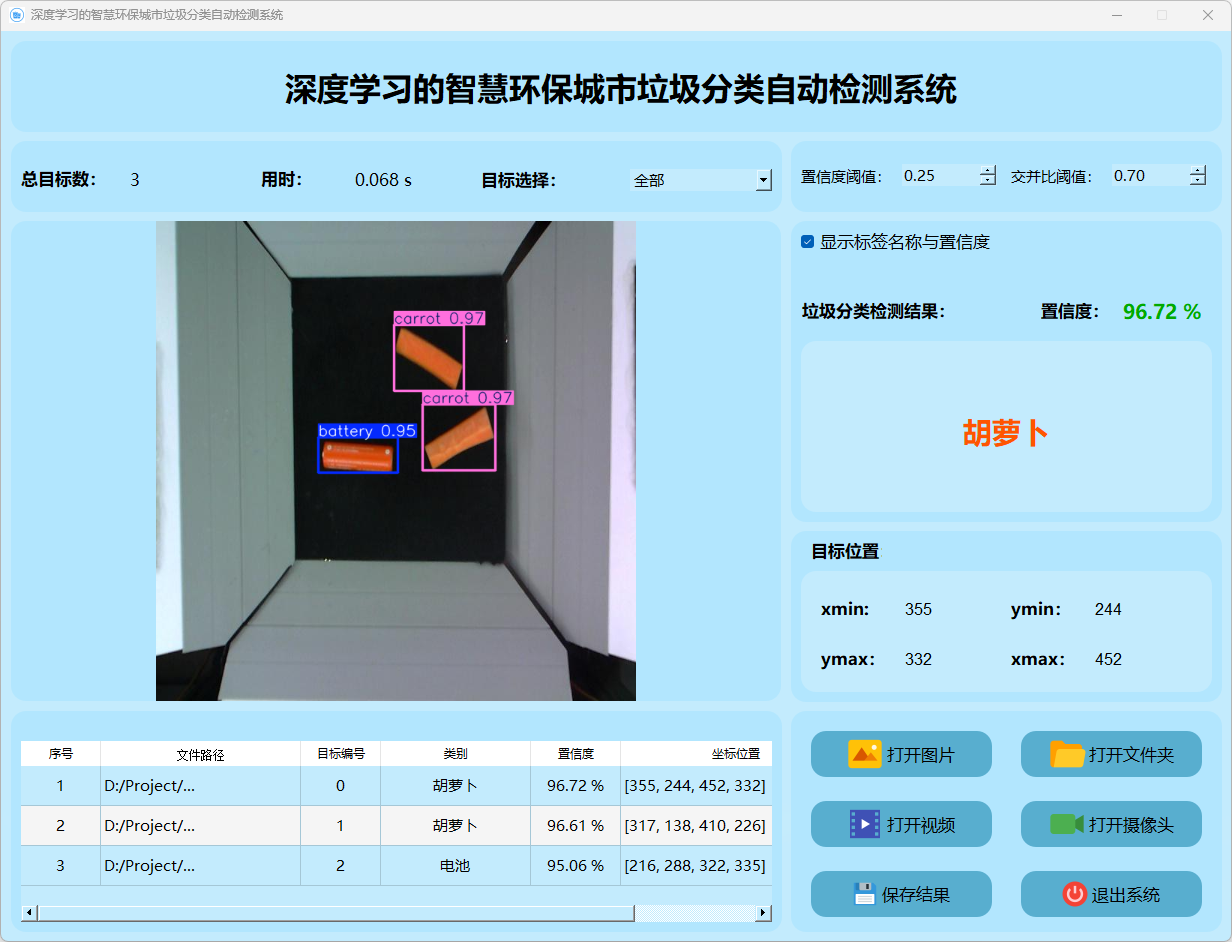Click the table scrollbar right arrow
Screen dimensions: 1232x942
[763, 913]
